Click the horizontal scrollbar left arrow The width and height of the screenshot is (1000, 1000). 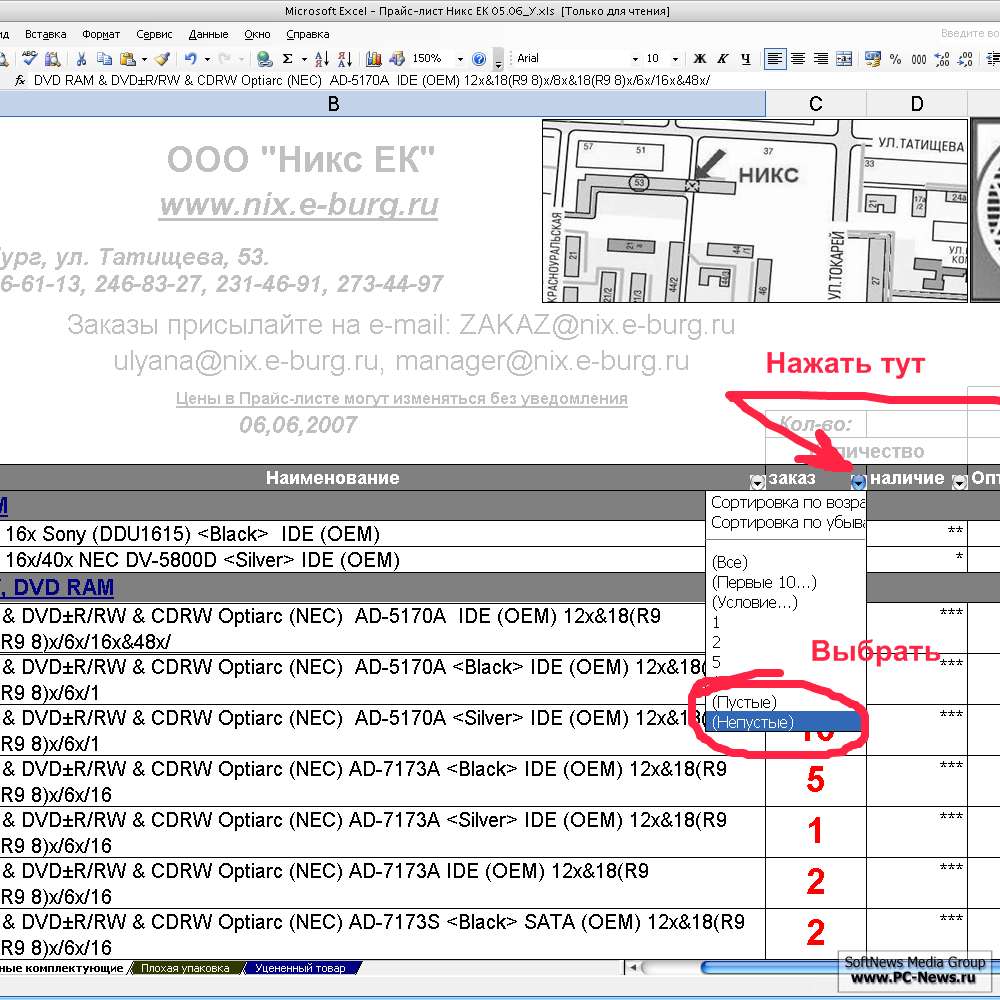click(x=632, y=967)
